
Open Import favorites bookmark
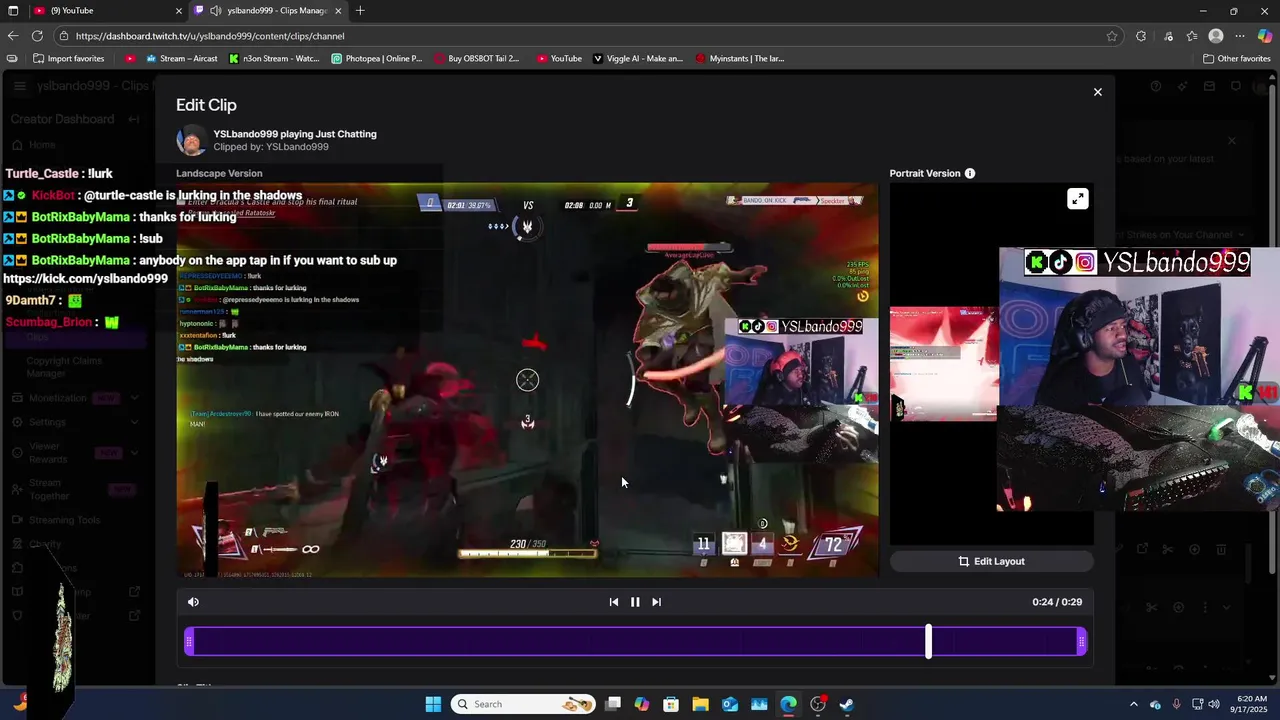pyautogui.click(x=68, y=59)
